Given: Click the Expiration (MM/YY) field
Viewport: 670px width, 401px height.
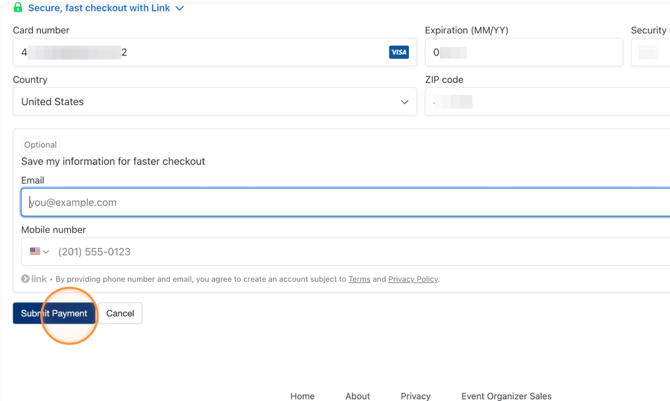Looking at the screenshot, I should tap(523, 52).
